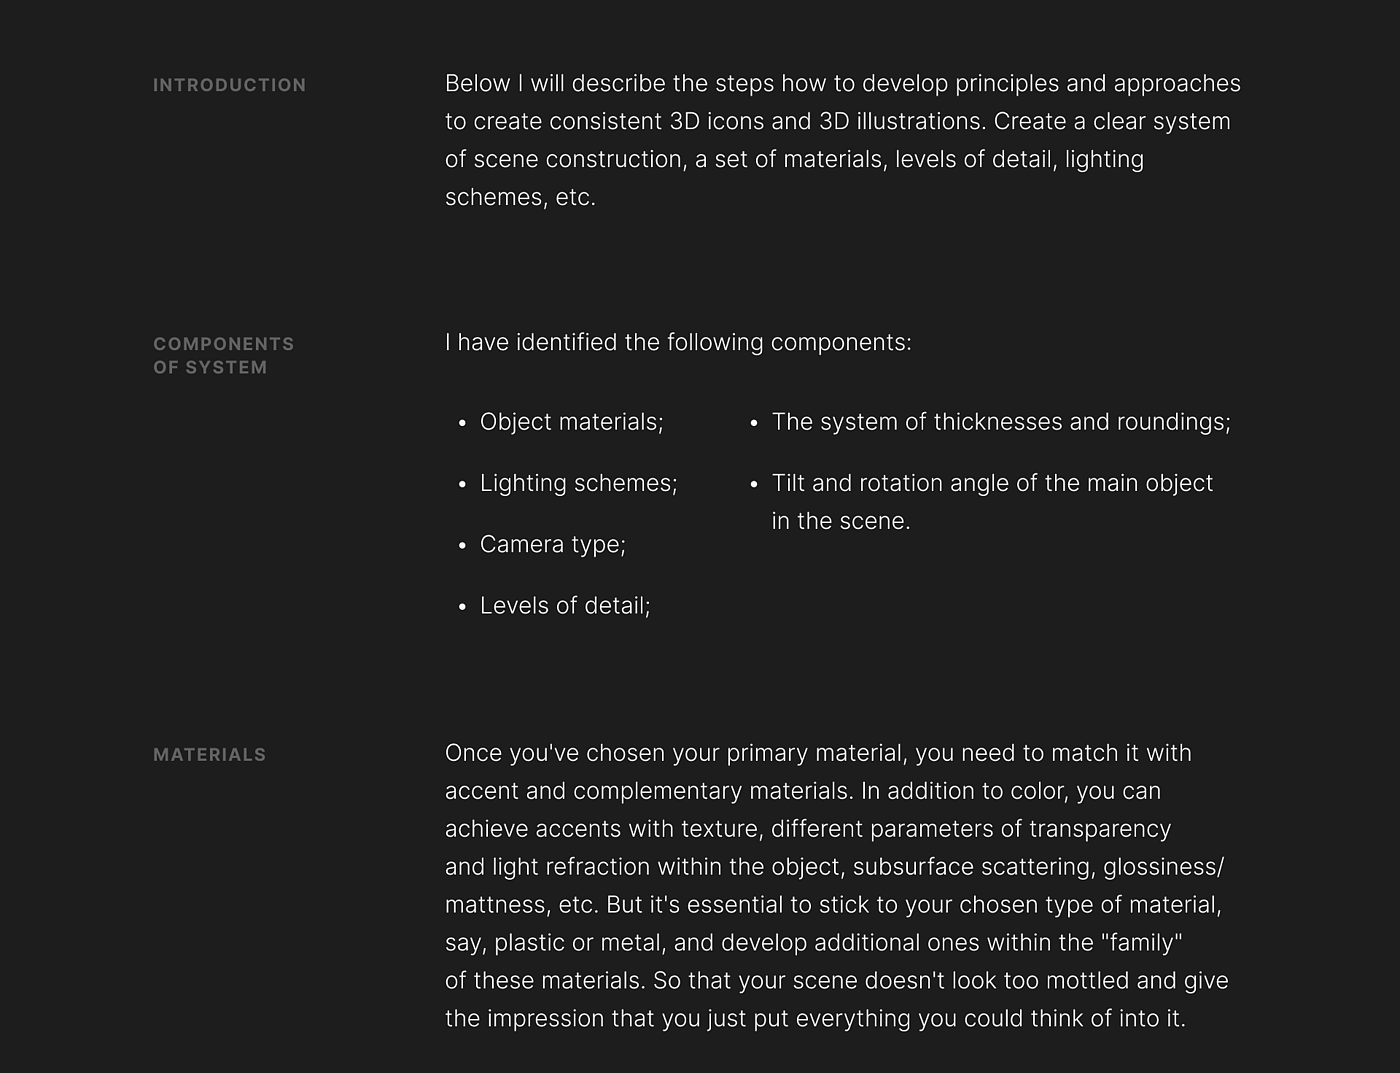Viewport: 1400px width, 1073px height.
Task: Click the "Object materials;" list item
Action: tap(571, 422)
